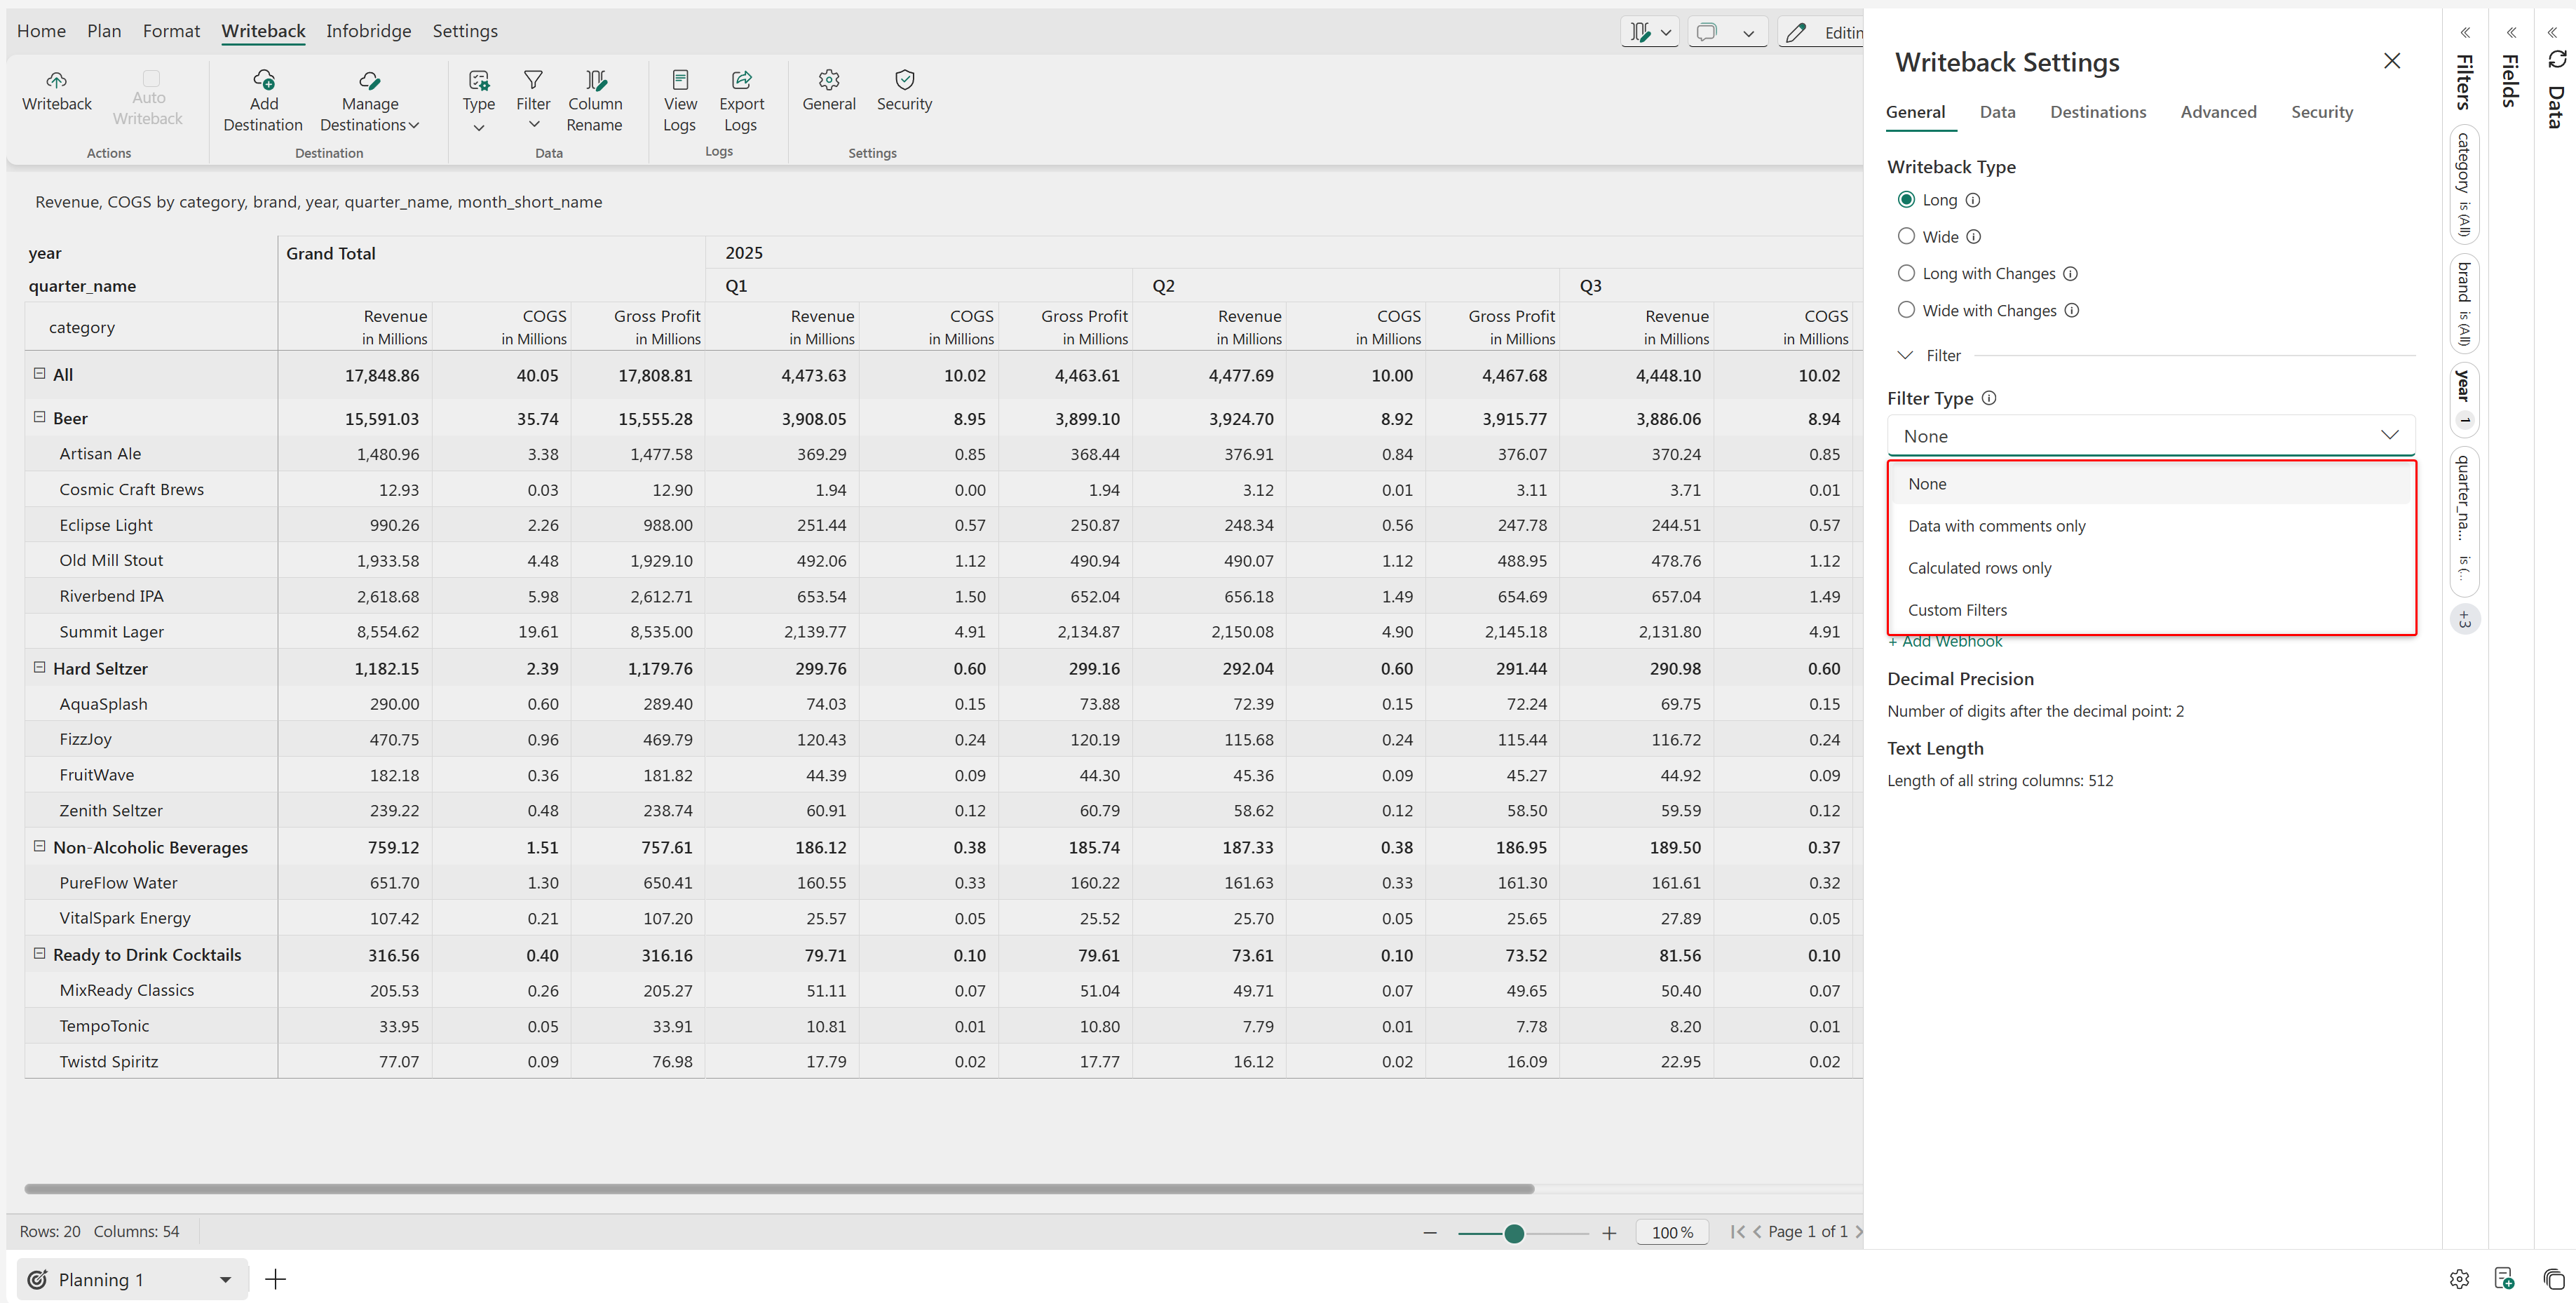2576x1303 pixels.
Task: Click the Security shield icon
Action: coord(904,80)
